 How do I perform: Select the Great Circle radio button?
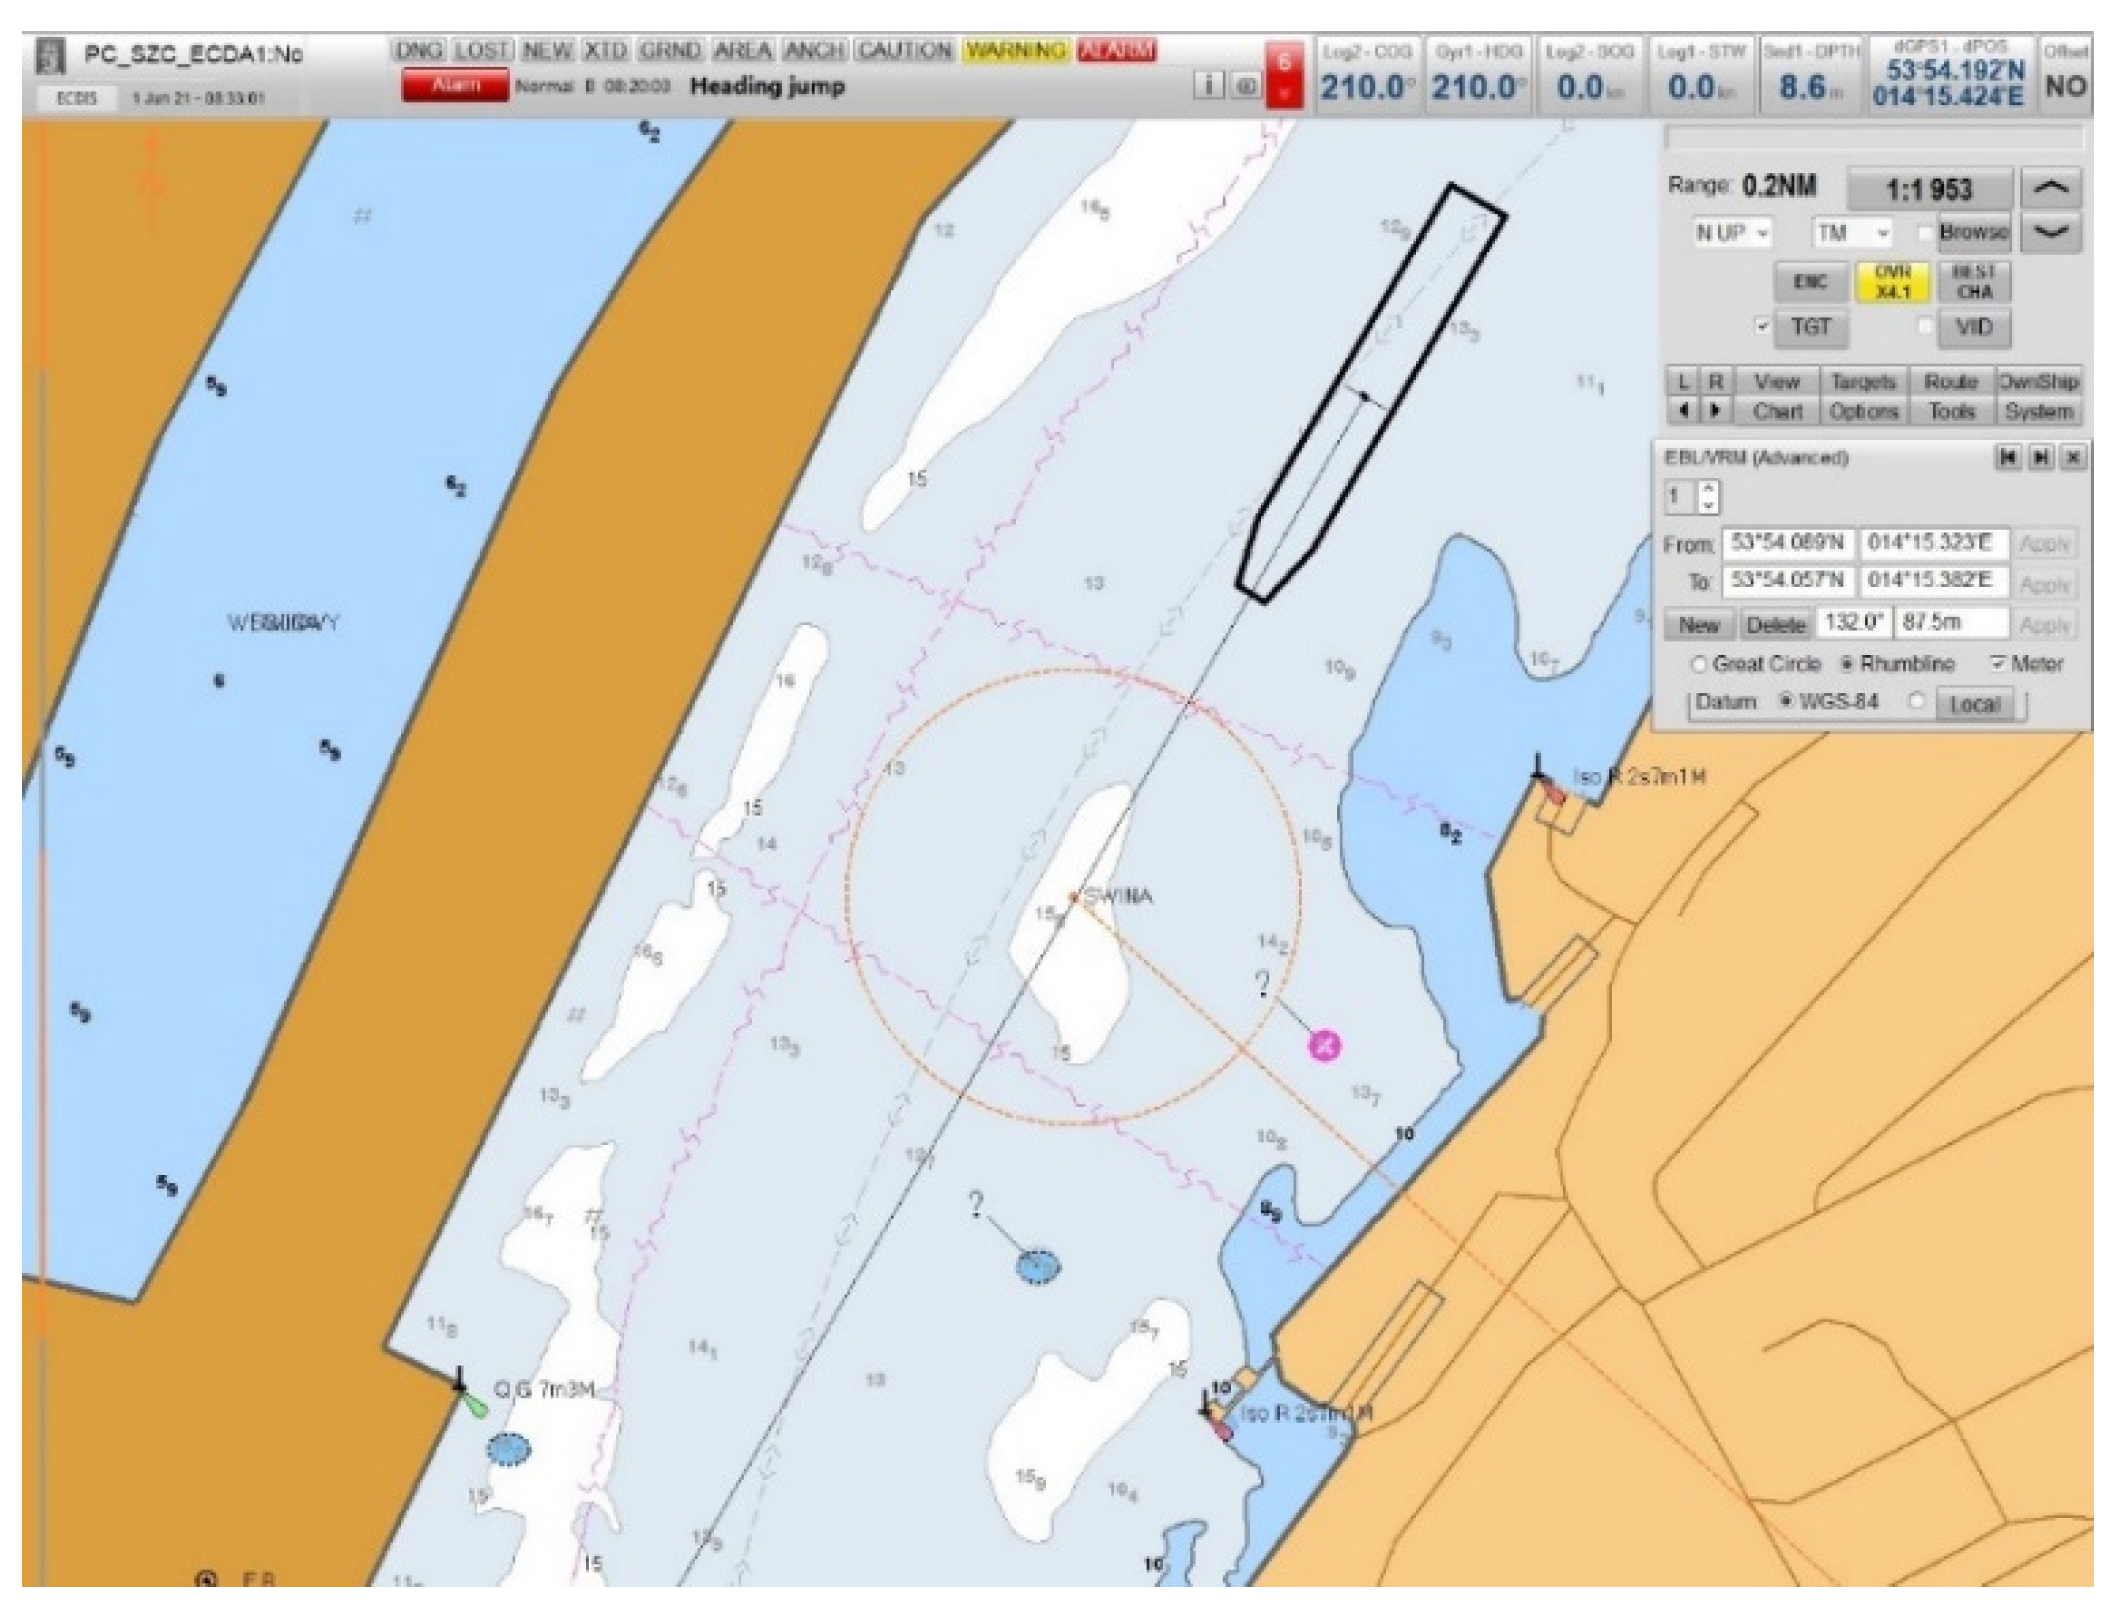pos(1698,664)
